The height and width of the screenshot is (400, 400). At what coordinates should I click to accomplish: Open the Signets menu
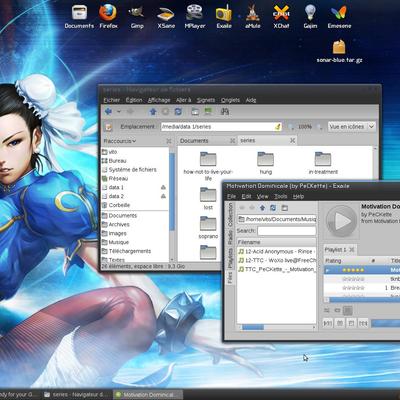click(x=206, y=100)
